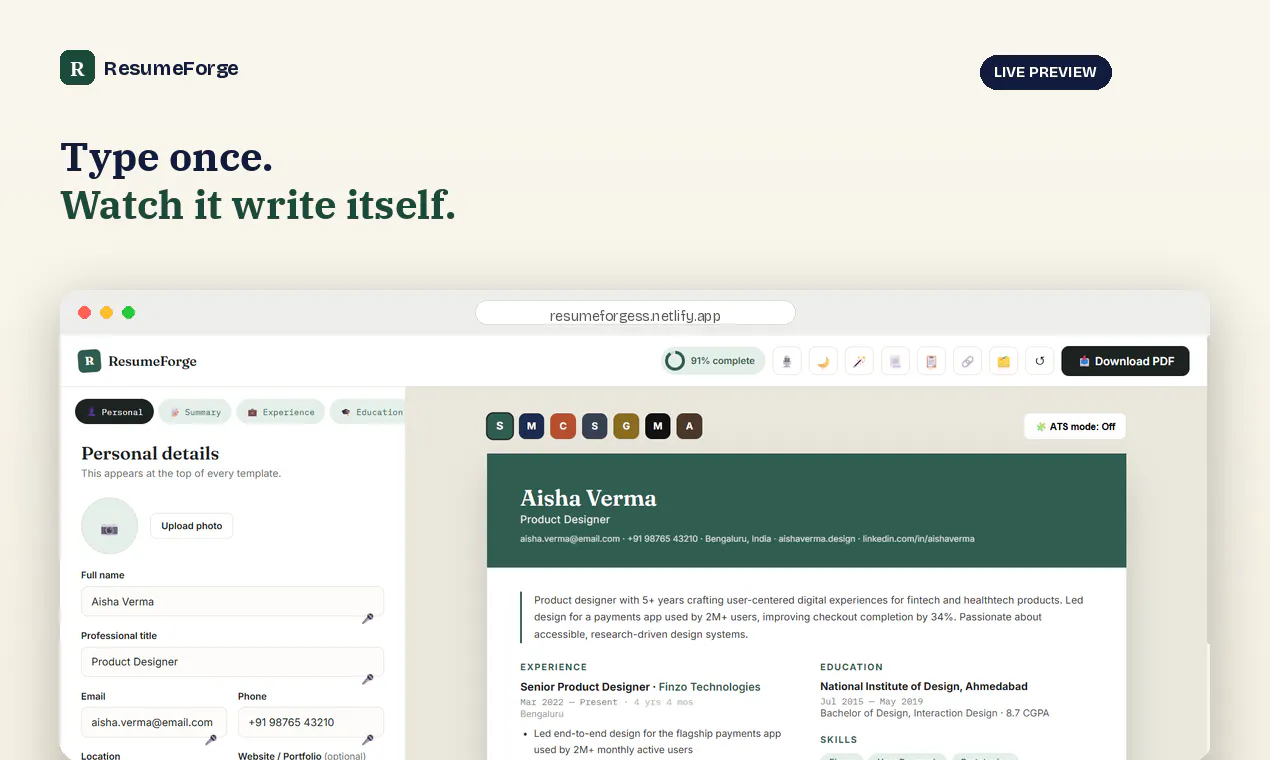Click the SKILLS section heading in the resume
Image resolution: width=1270 pixels, height=760 pixels.
coord(839,740)
